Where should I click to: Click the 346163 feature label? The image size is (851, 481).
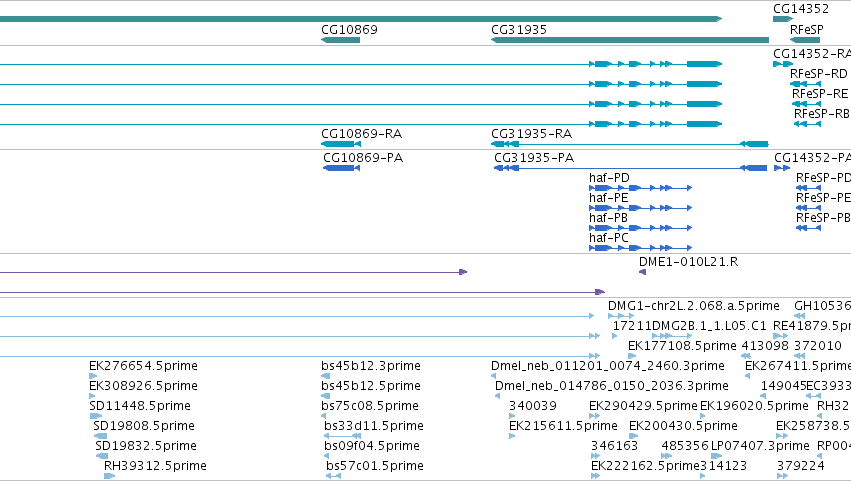click(x=614, y=446)
